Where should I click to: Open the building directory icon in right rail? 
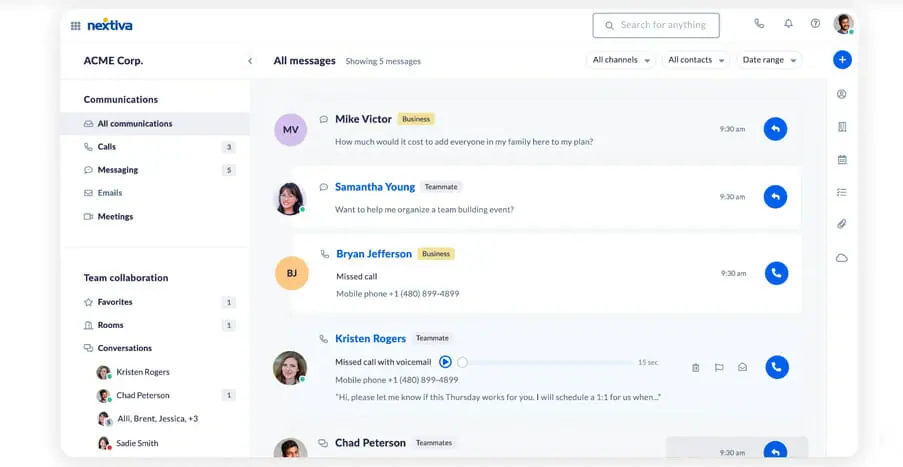pos(842,127)
